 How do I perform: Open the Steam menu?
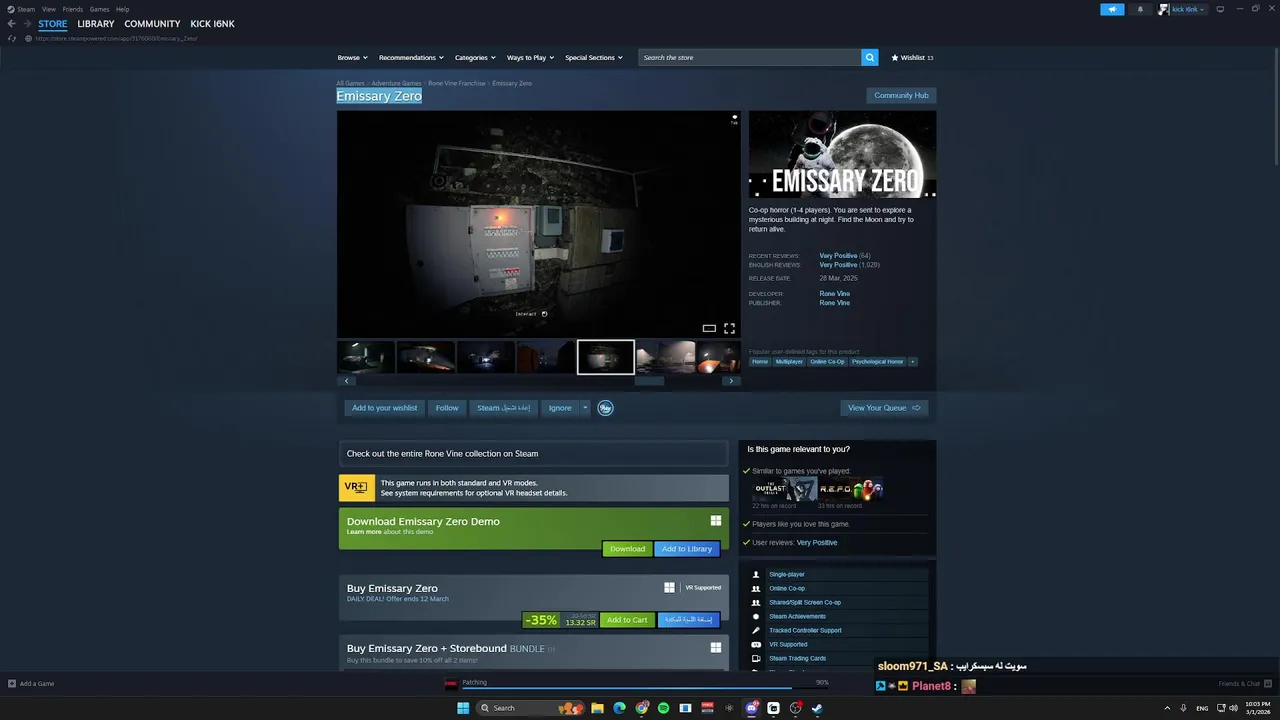point(22,9)
